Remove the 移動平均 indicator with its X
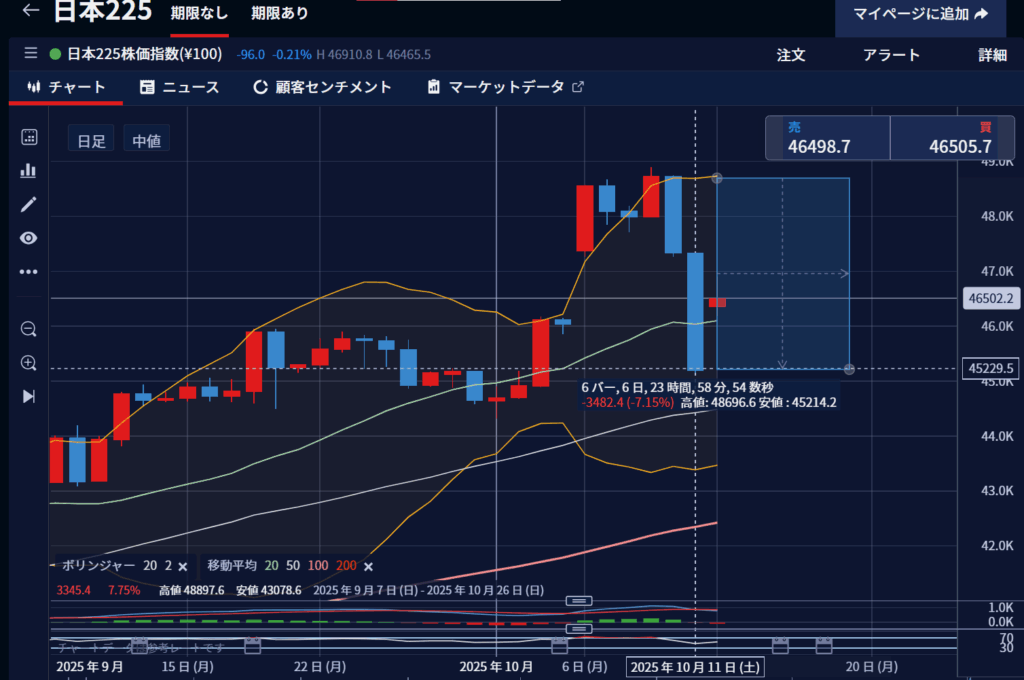This screenshot has height=680, width=1024. [368, 566]
